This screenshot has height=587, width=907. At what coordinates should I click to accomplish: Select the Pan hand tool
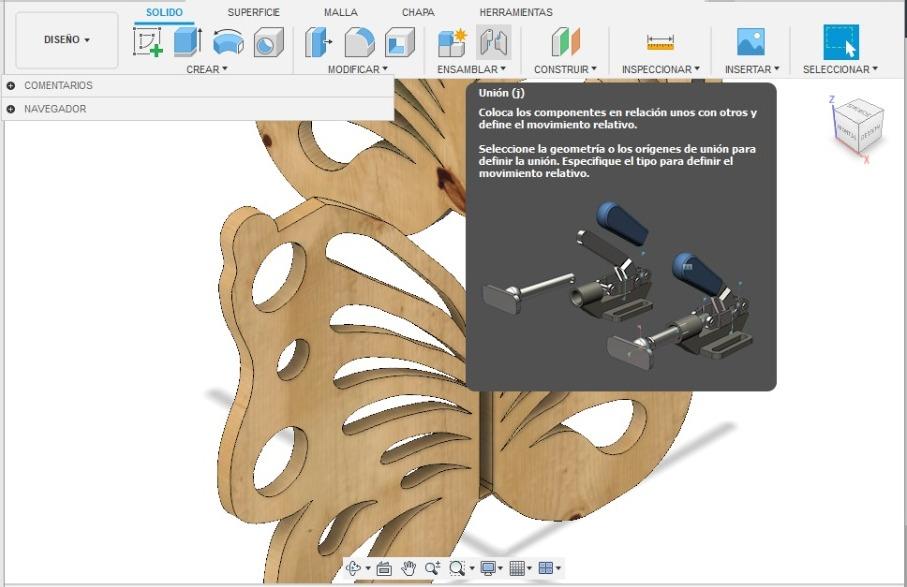(408, 568)
